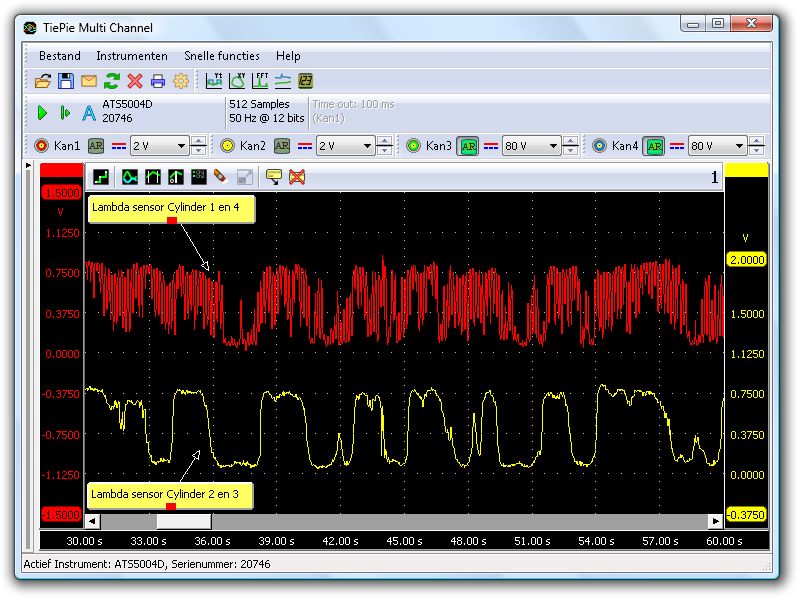Viewport: 798px width, 598px height.
Task: Click the save floppy disk icon
Action: 65,81
